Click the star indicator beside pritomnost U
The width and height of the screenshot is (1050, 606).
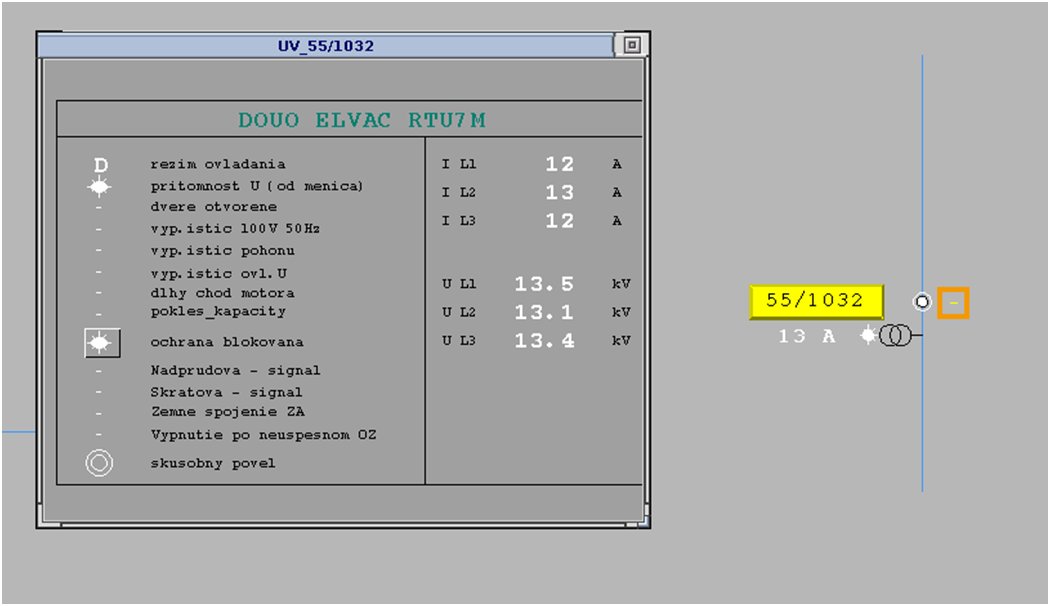tap(99, 187)
